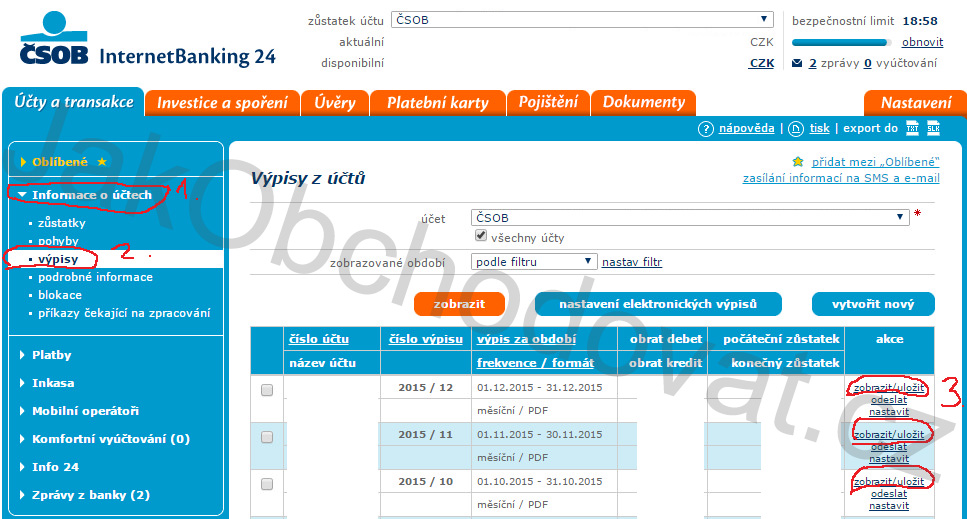This screenshot has width=967, height=519.
Task: Open the zůstatek účtu ČSOB dropdown at top
Action: 582,20
